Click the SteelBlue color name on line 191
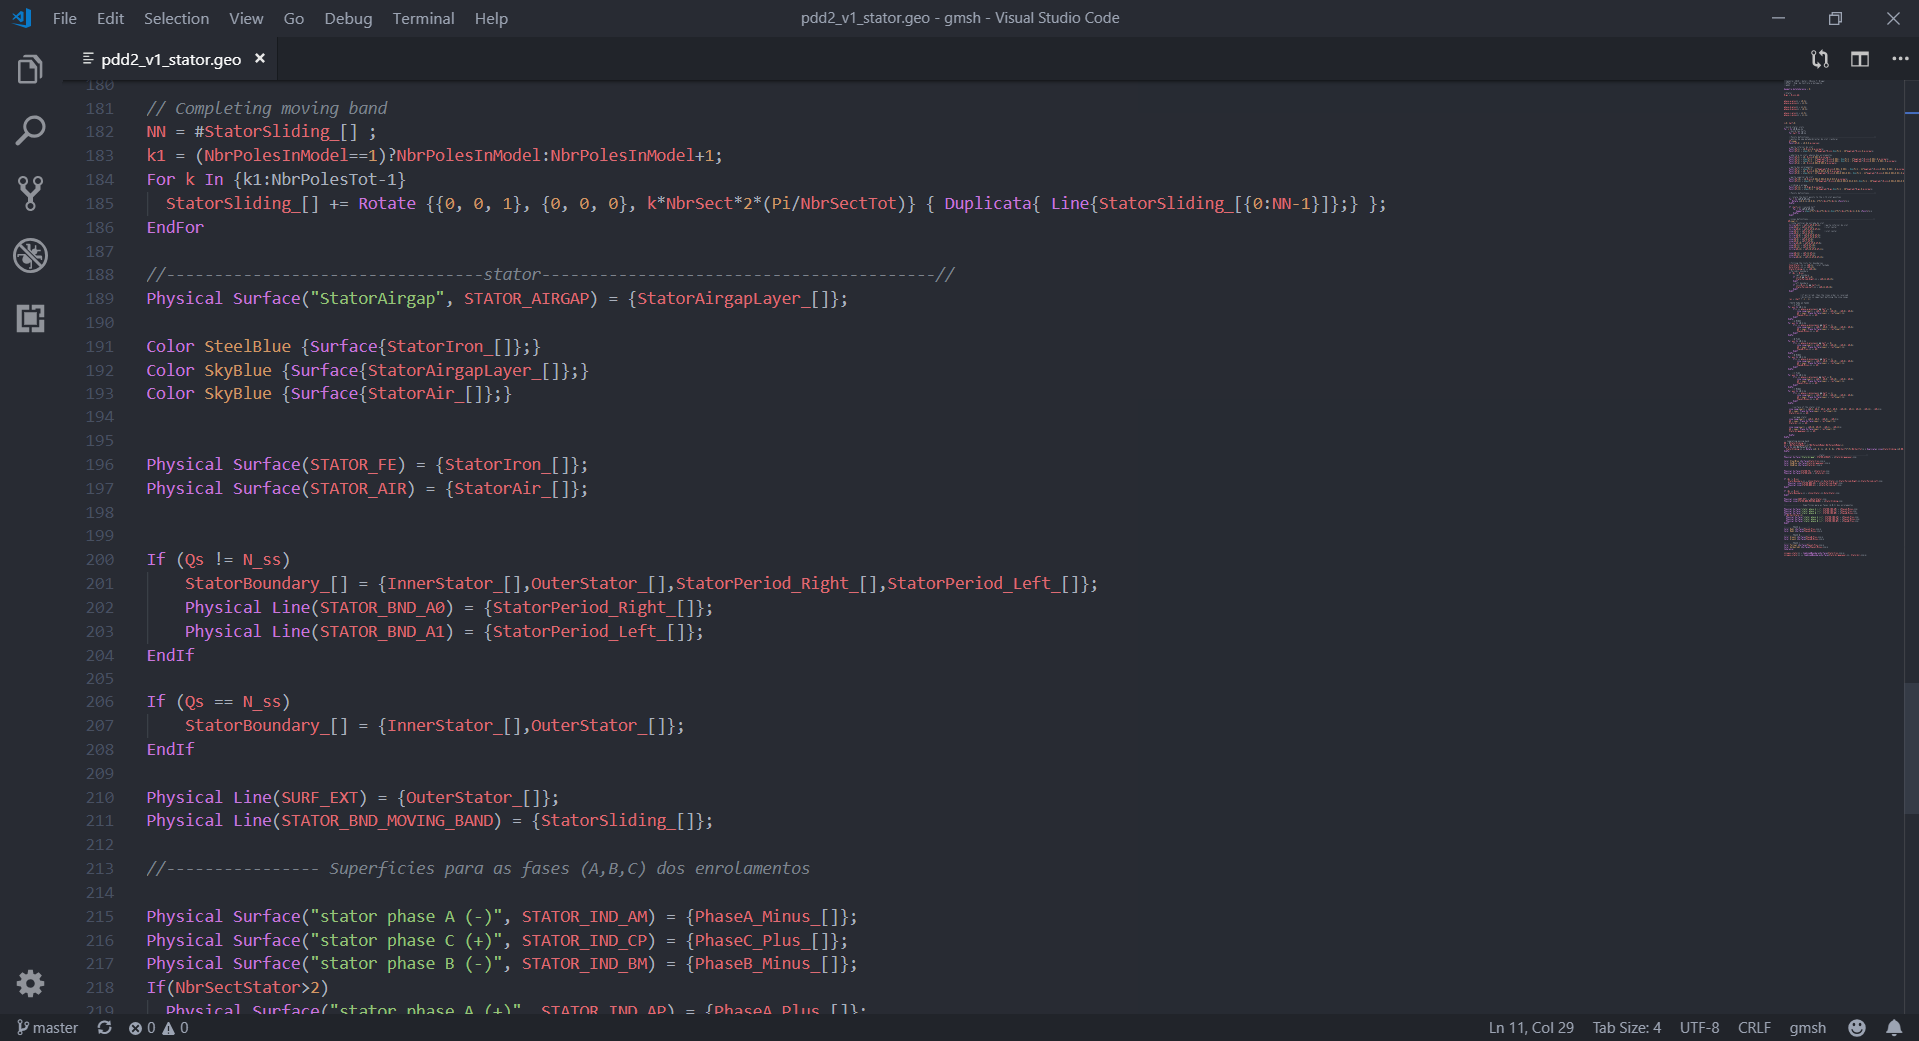Viewport: 1919px width, 1041px height. pyautogui.click(x=247, y=346)
